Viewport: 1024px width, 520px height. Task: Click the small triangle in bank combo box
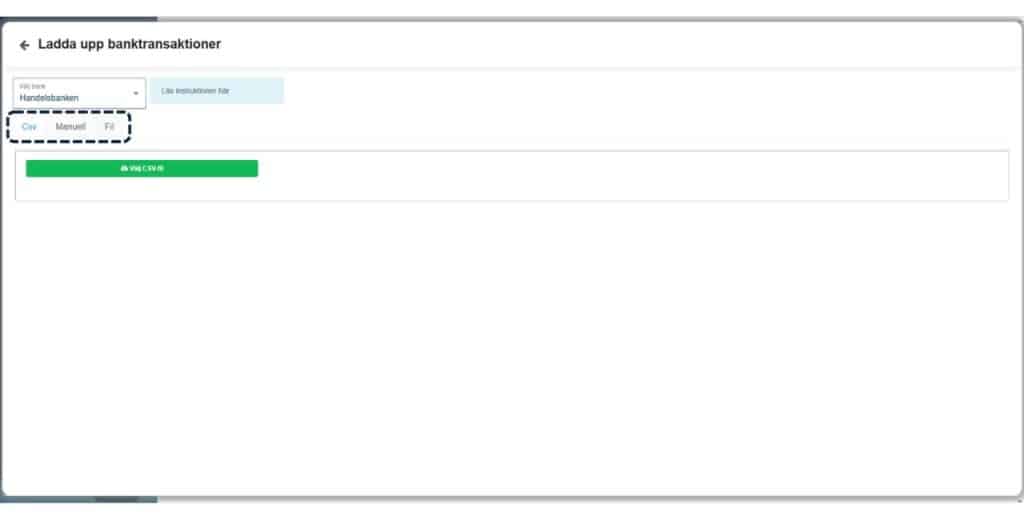(136, 93)
